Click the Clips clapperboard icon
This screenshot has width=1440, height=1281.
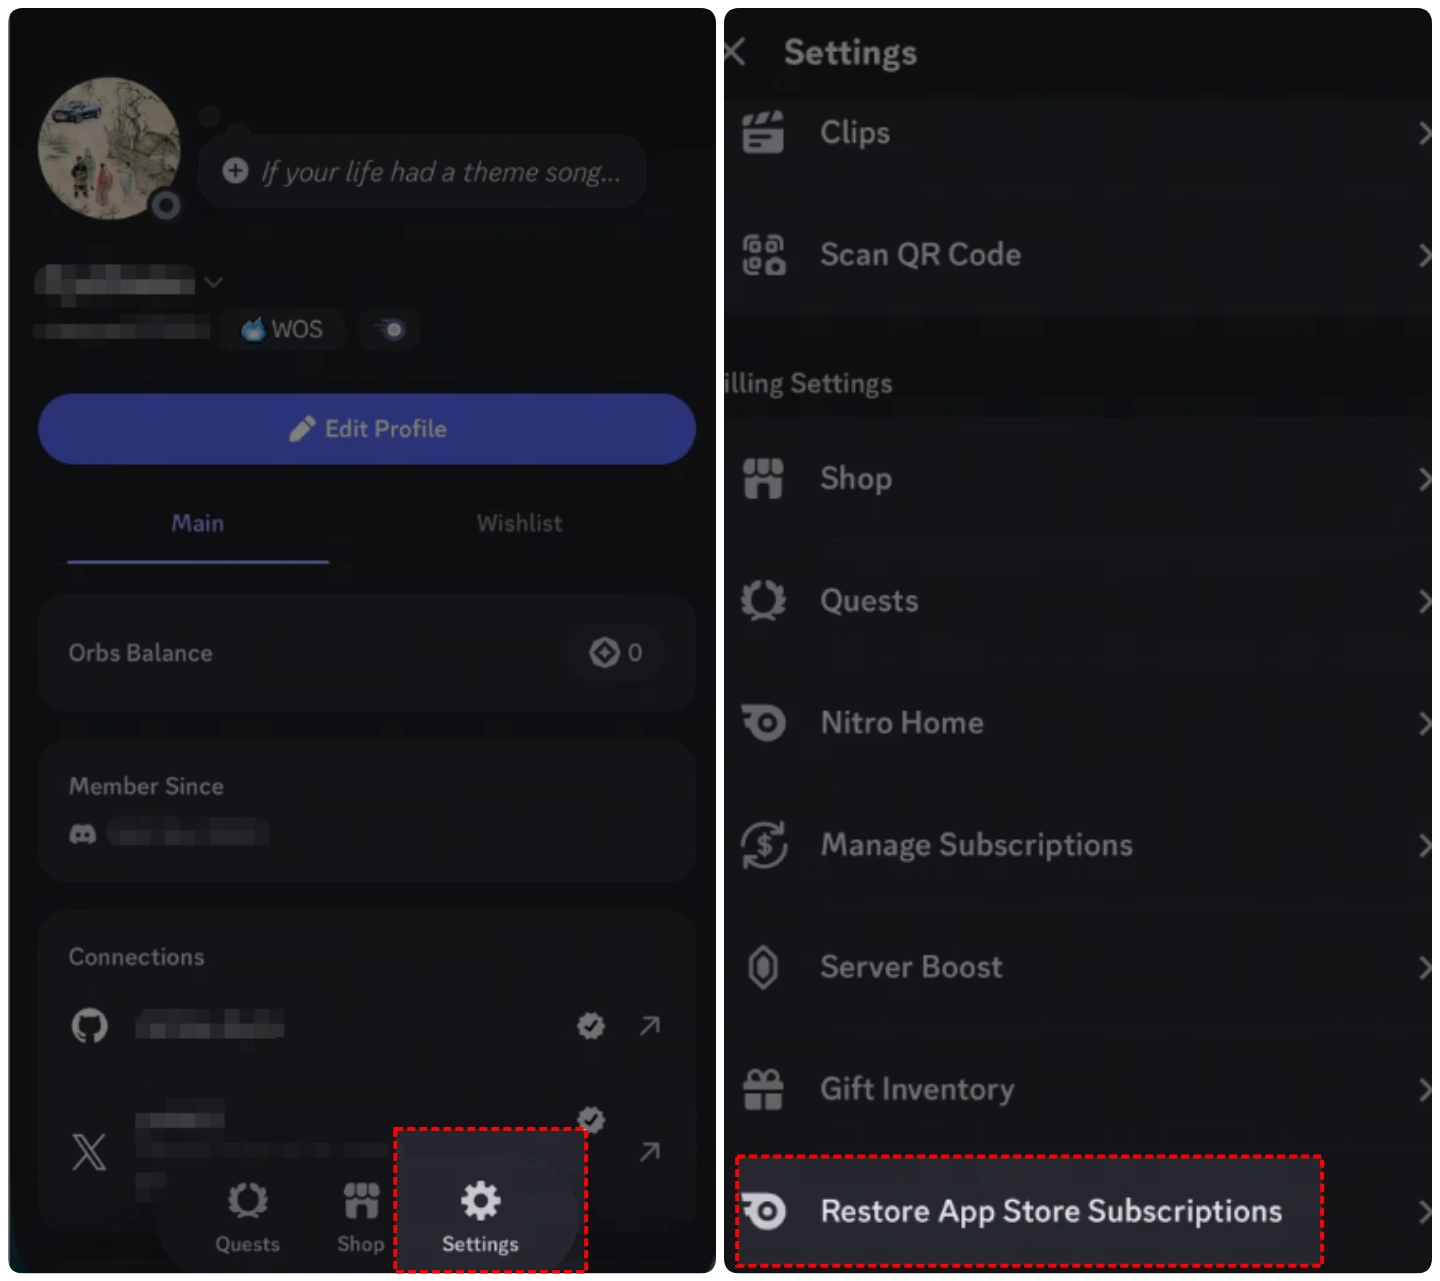763,132
